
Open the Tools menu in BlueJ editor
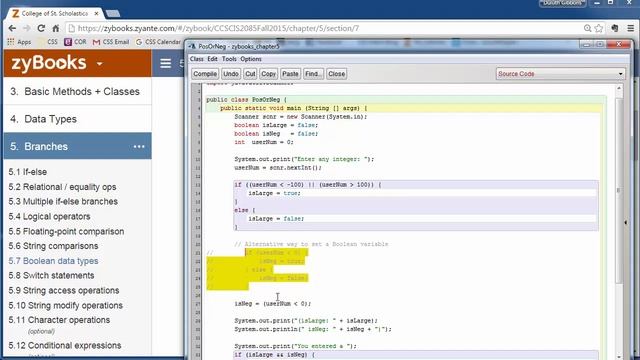(229, 59)
